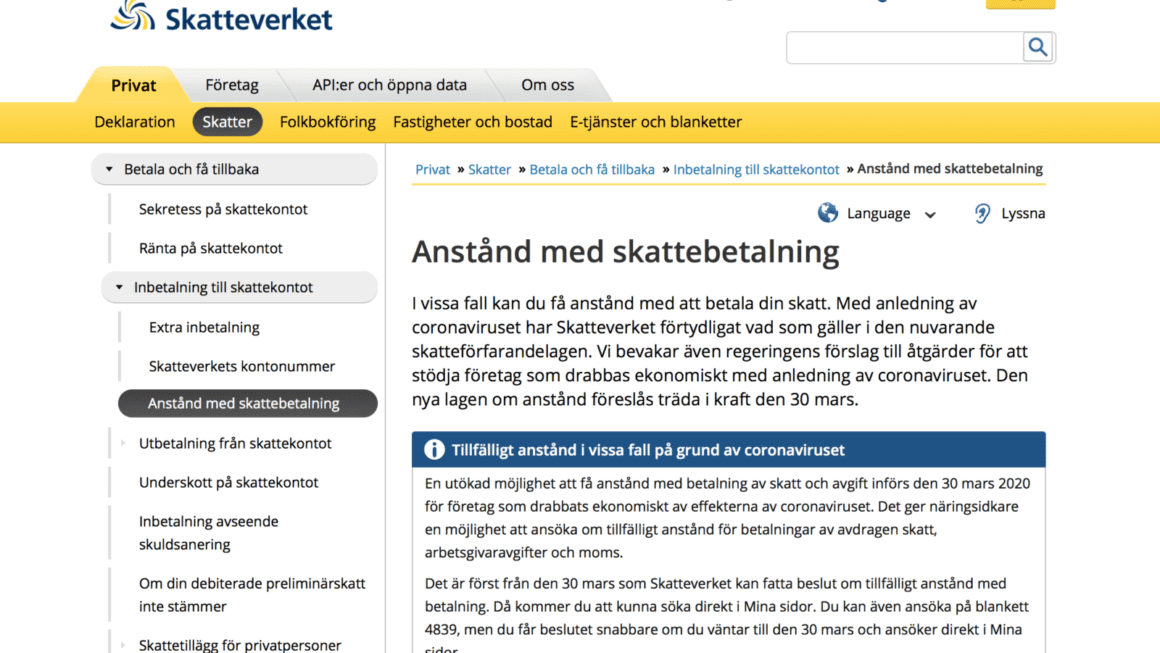Image resolution: width=1160 pixels, height=653 pixels.
Task: Click the info icon in coronavirus banner
Action: pyautogui.click(x=434, y=450)
